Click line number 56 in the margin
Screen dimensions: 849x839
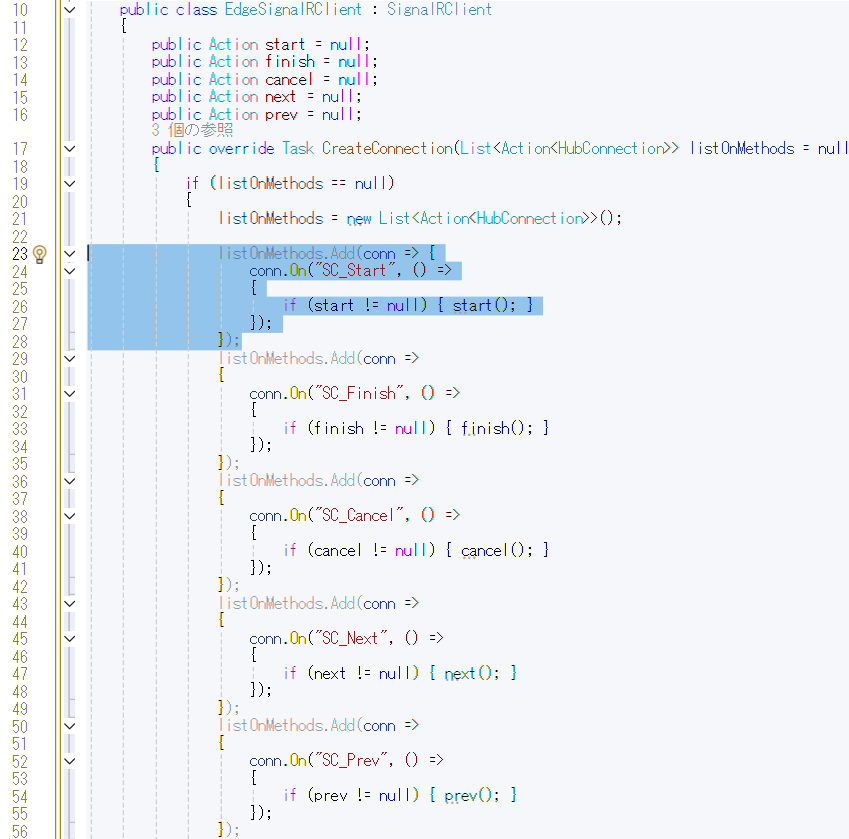(20, 831)
